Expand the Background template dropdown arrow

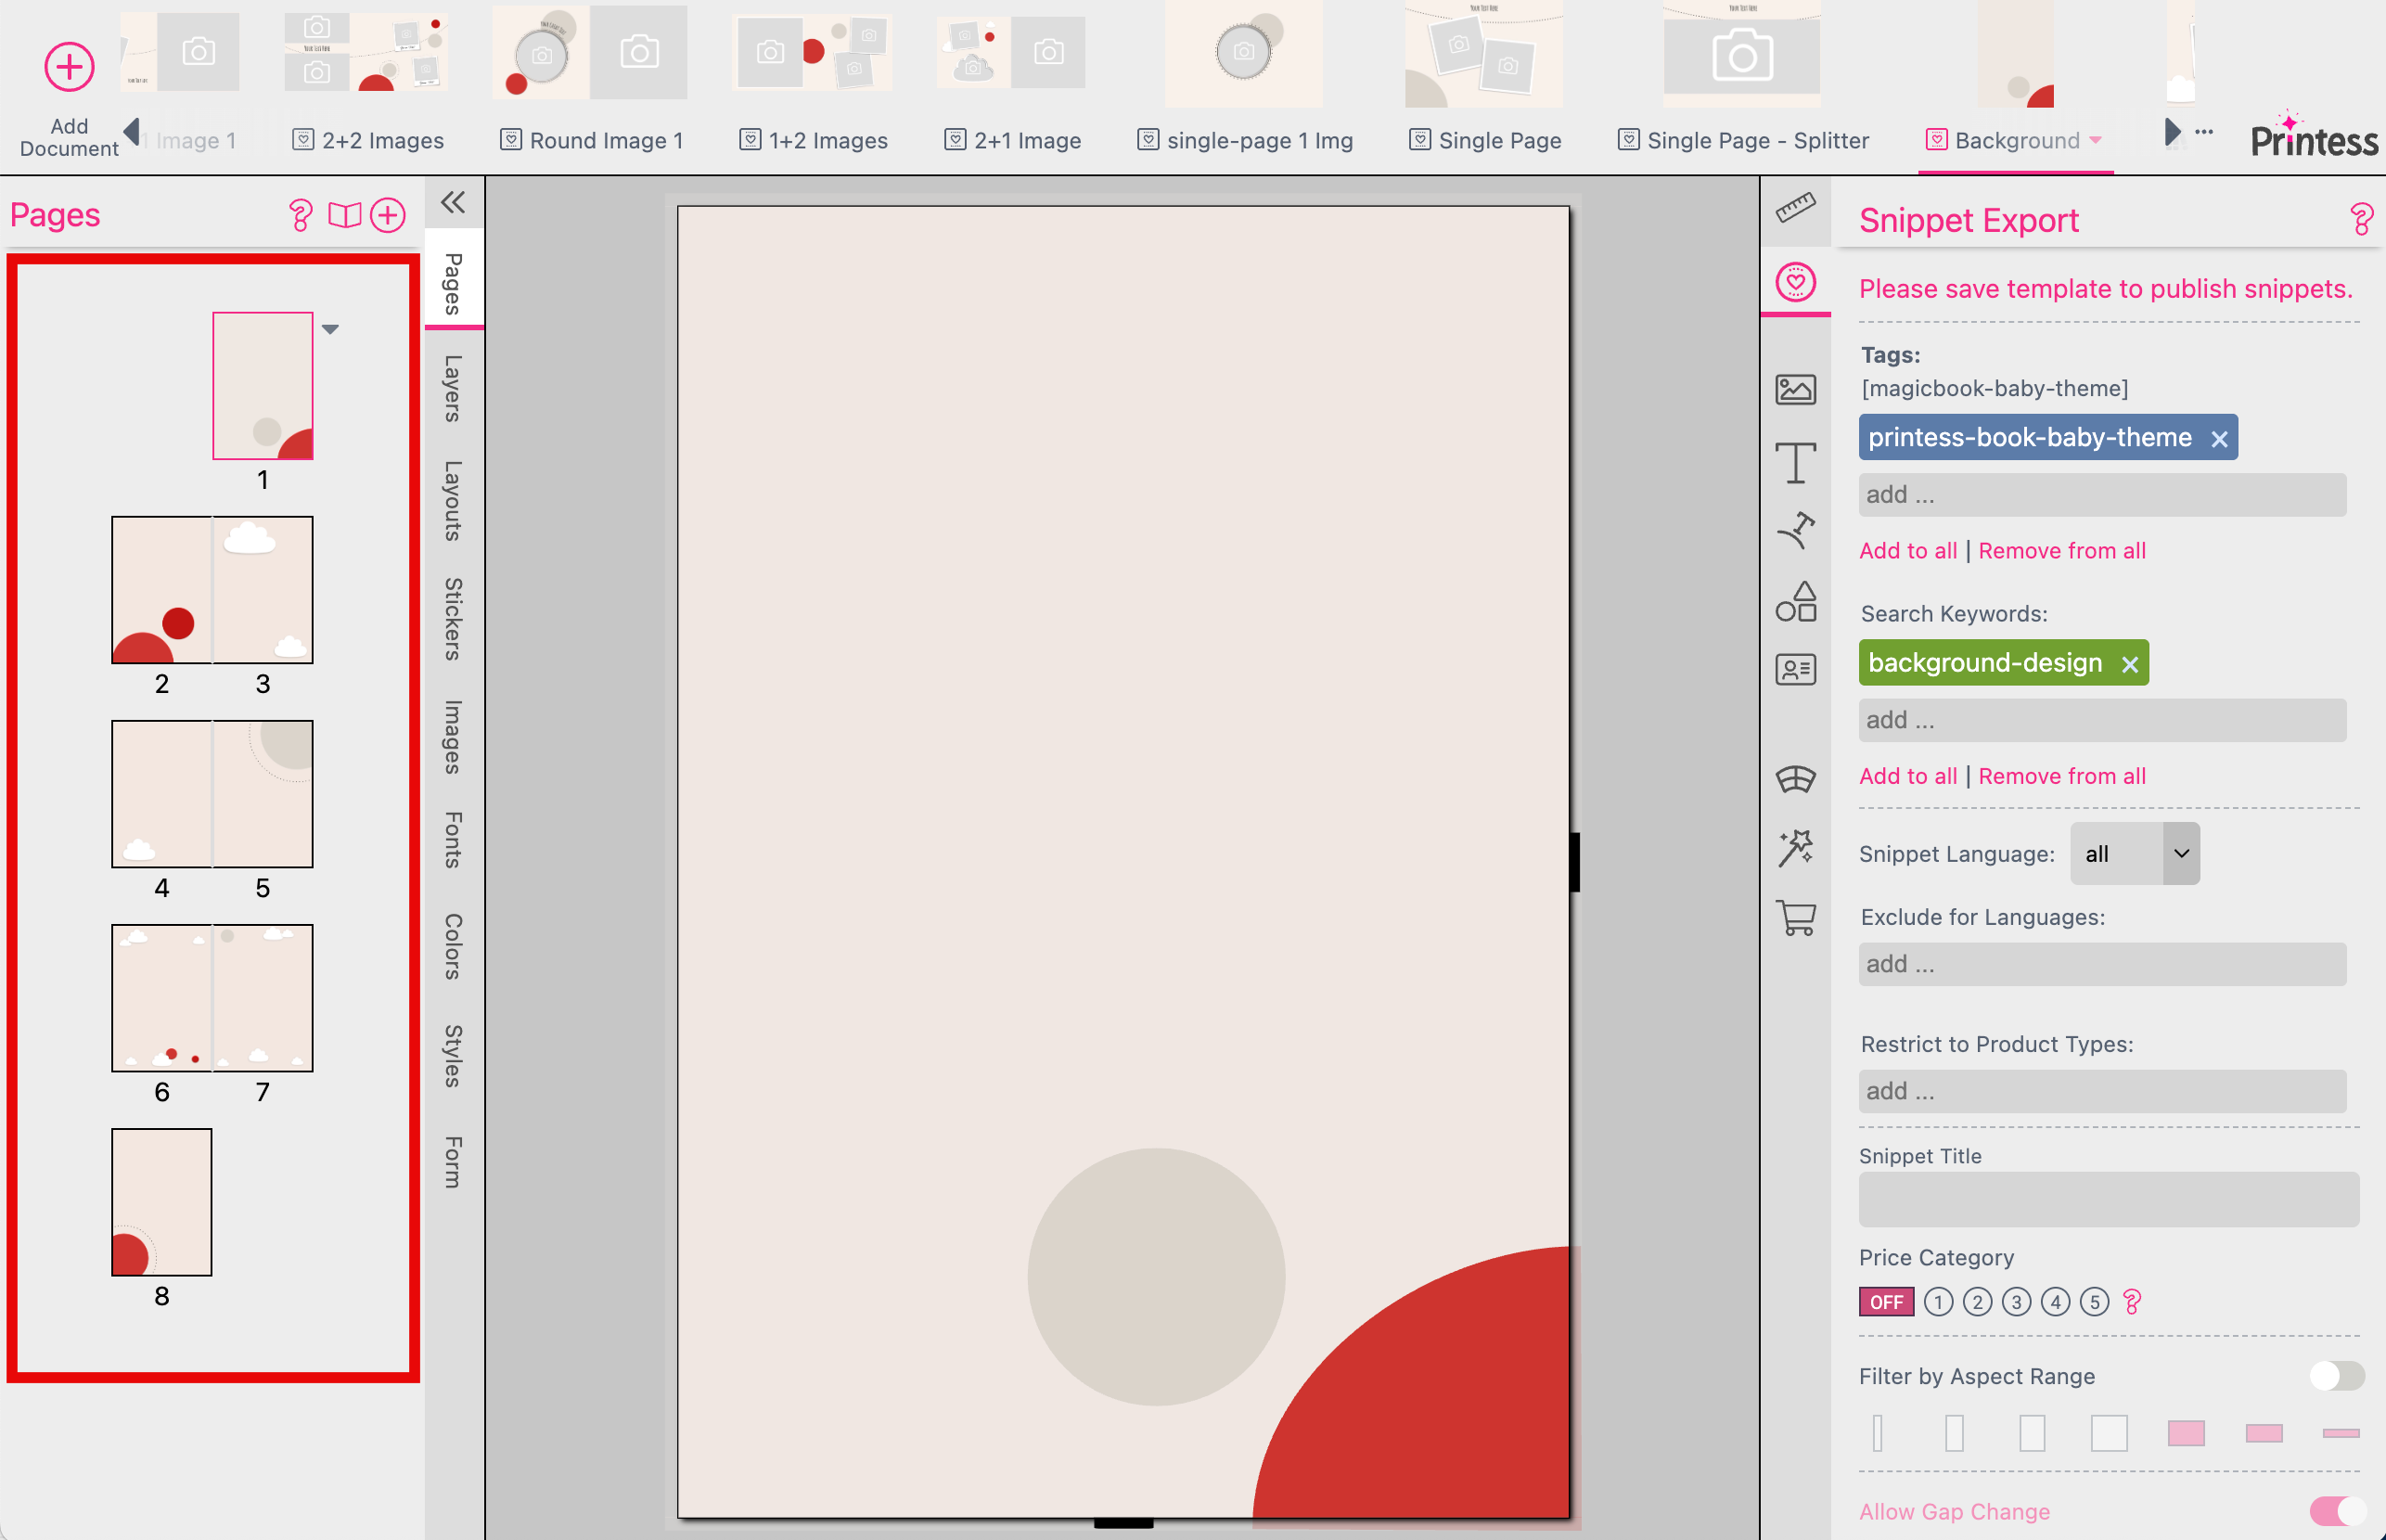click(2096, 140)
